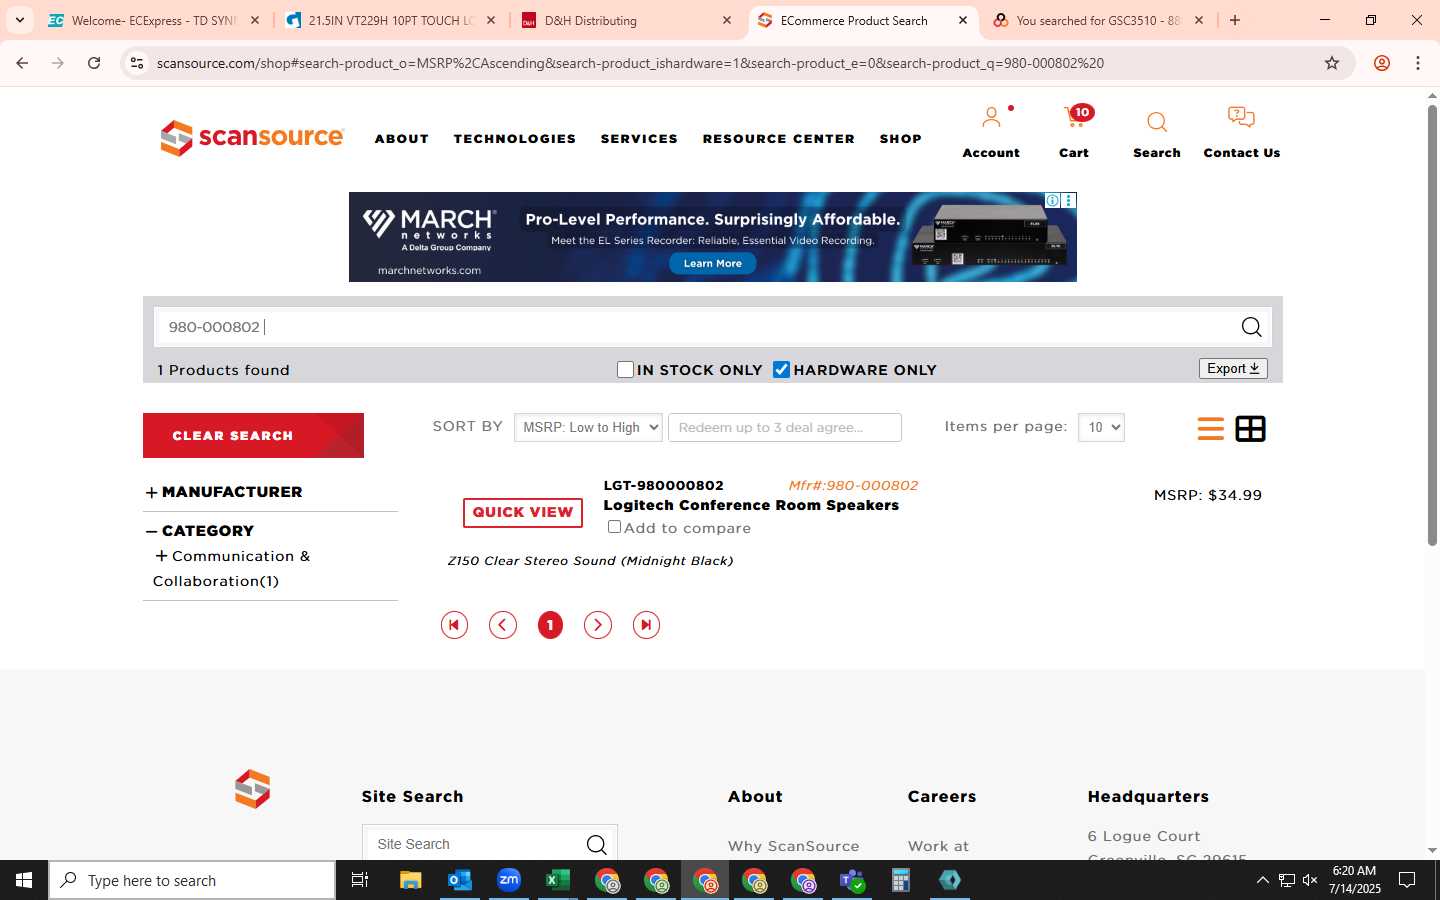This screenshot has height=900, width=1440.
Task: Select page 1 pagination circle
Action: coord(550,625)
